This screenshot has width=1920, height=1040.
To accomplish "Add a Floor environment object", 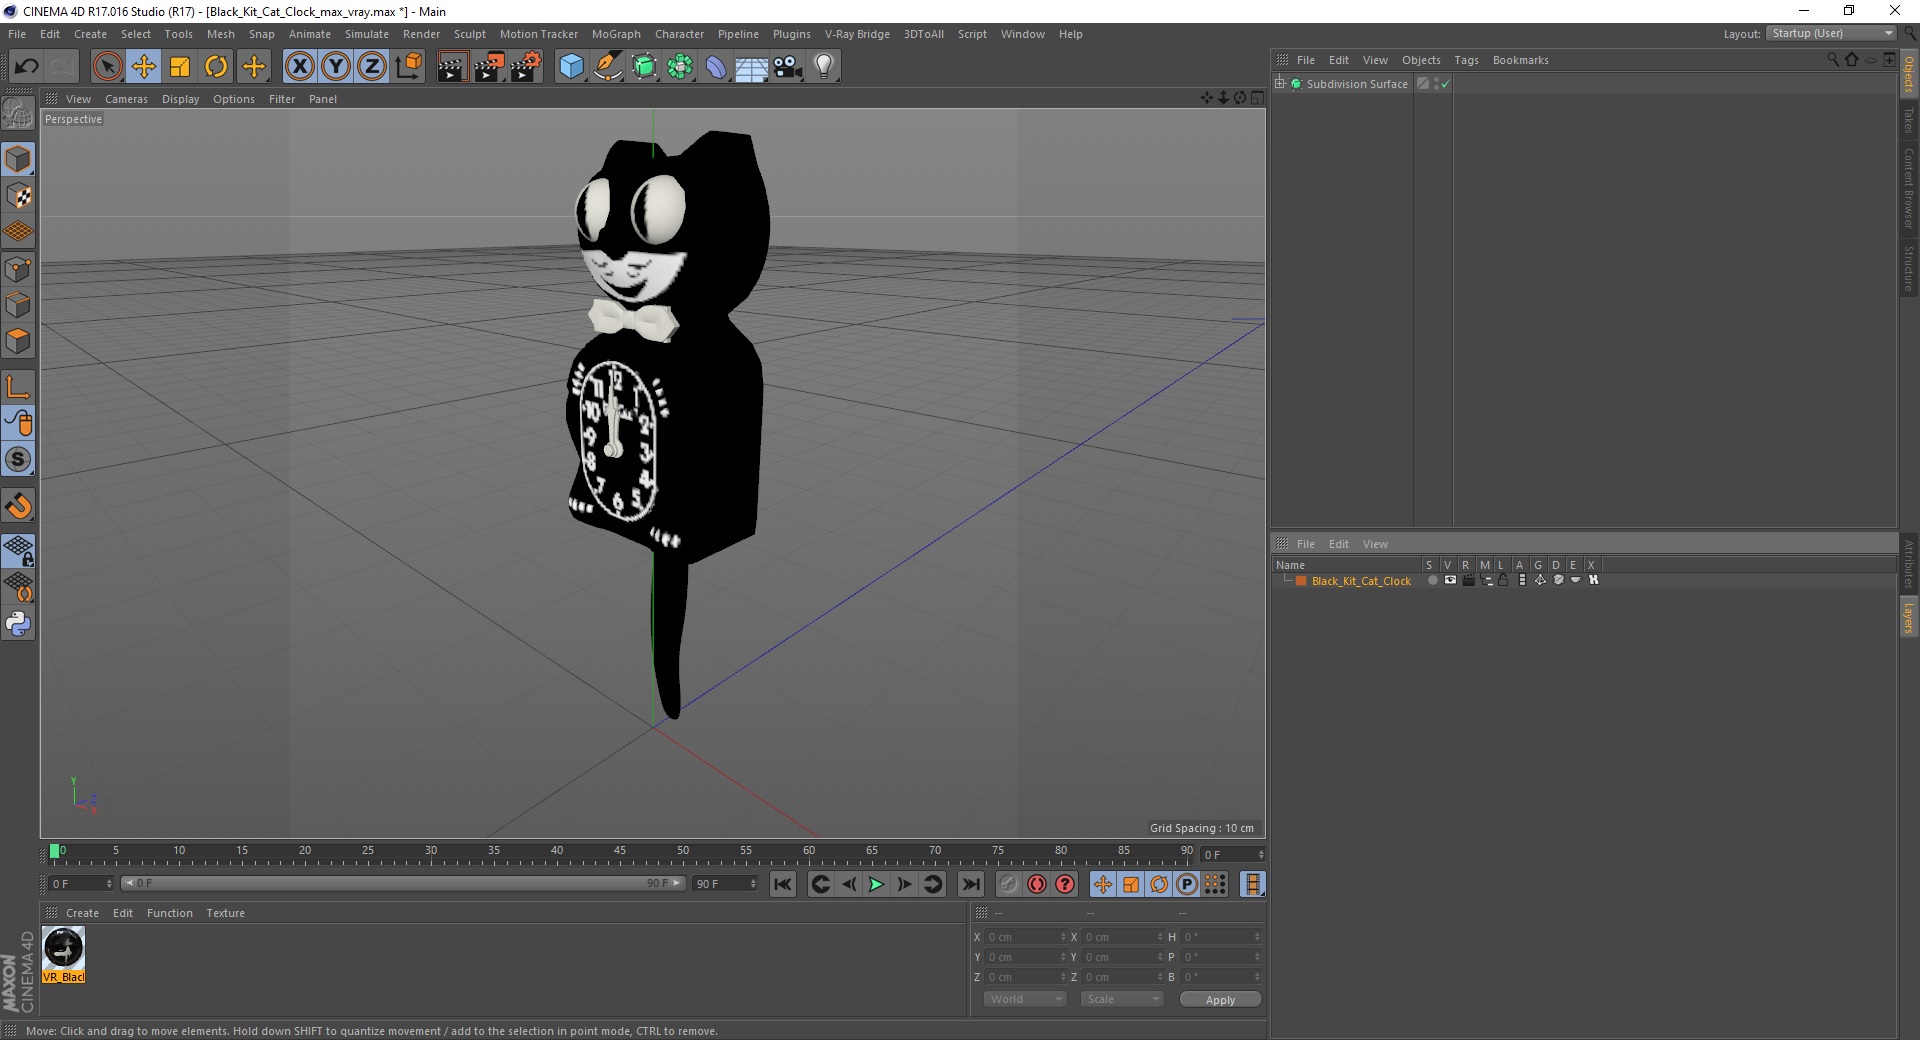I will coord(752,67).
